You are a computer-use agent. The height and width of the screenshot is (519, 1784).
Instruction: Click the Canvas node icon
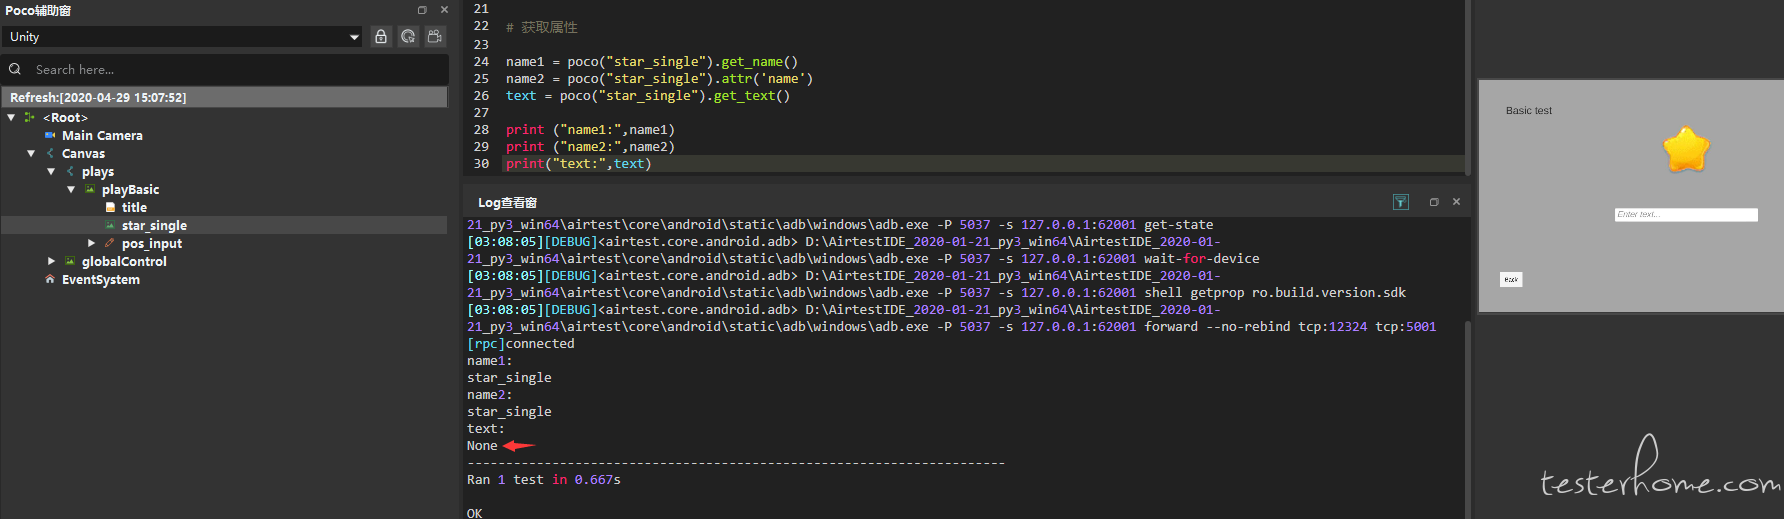coord(50,153)
